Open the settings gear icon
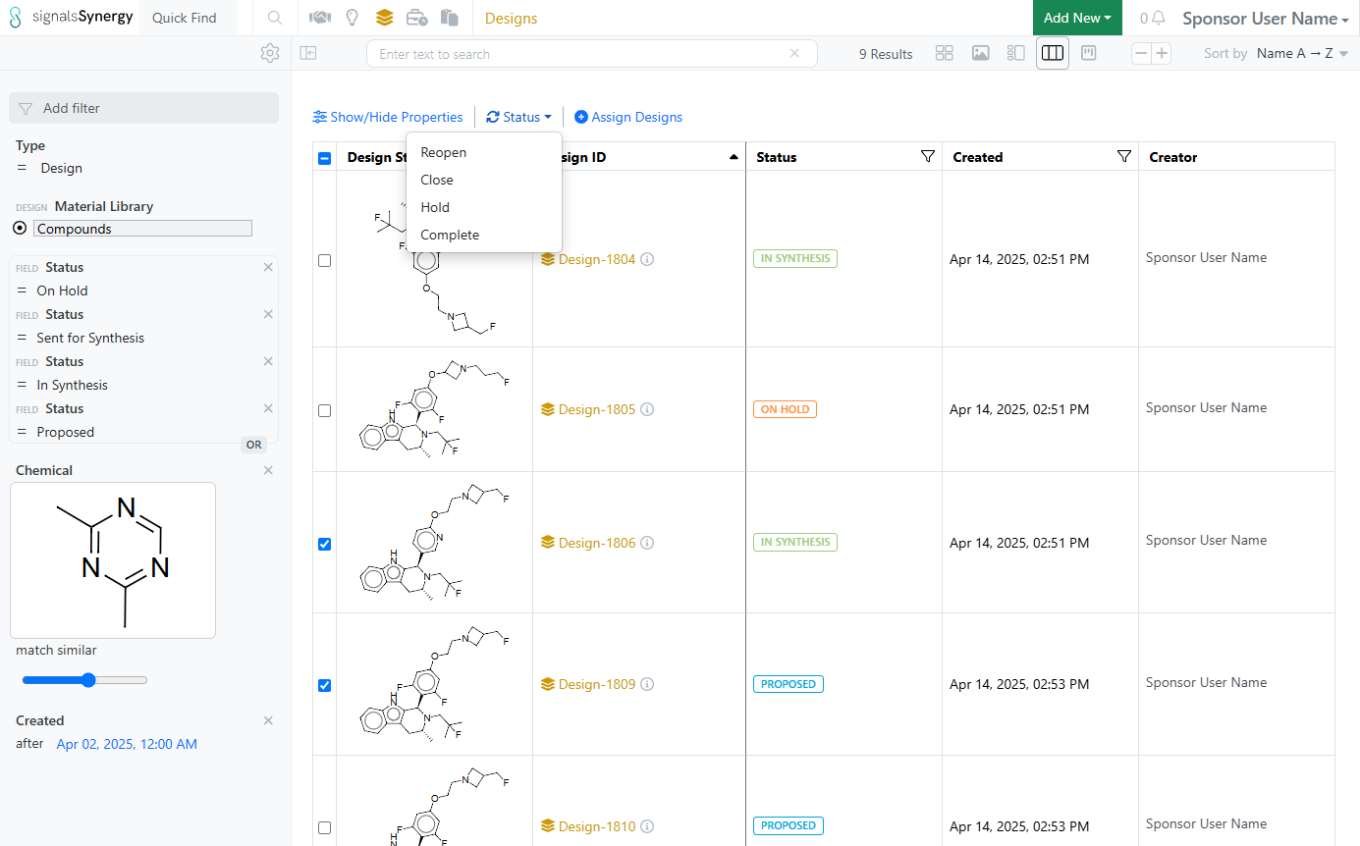 point(269,53)
